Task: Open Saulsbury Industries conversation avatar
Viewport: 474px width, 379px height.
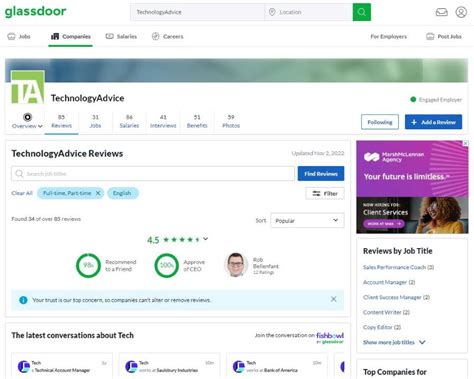Action: coord(131,367)
